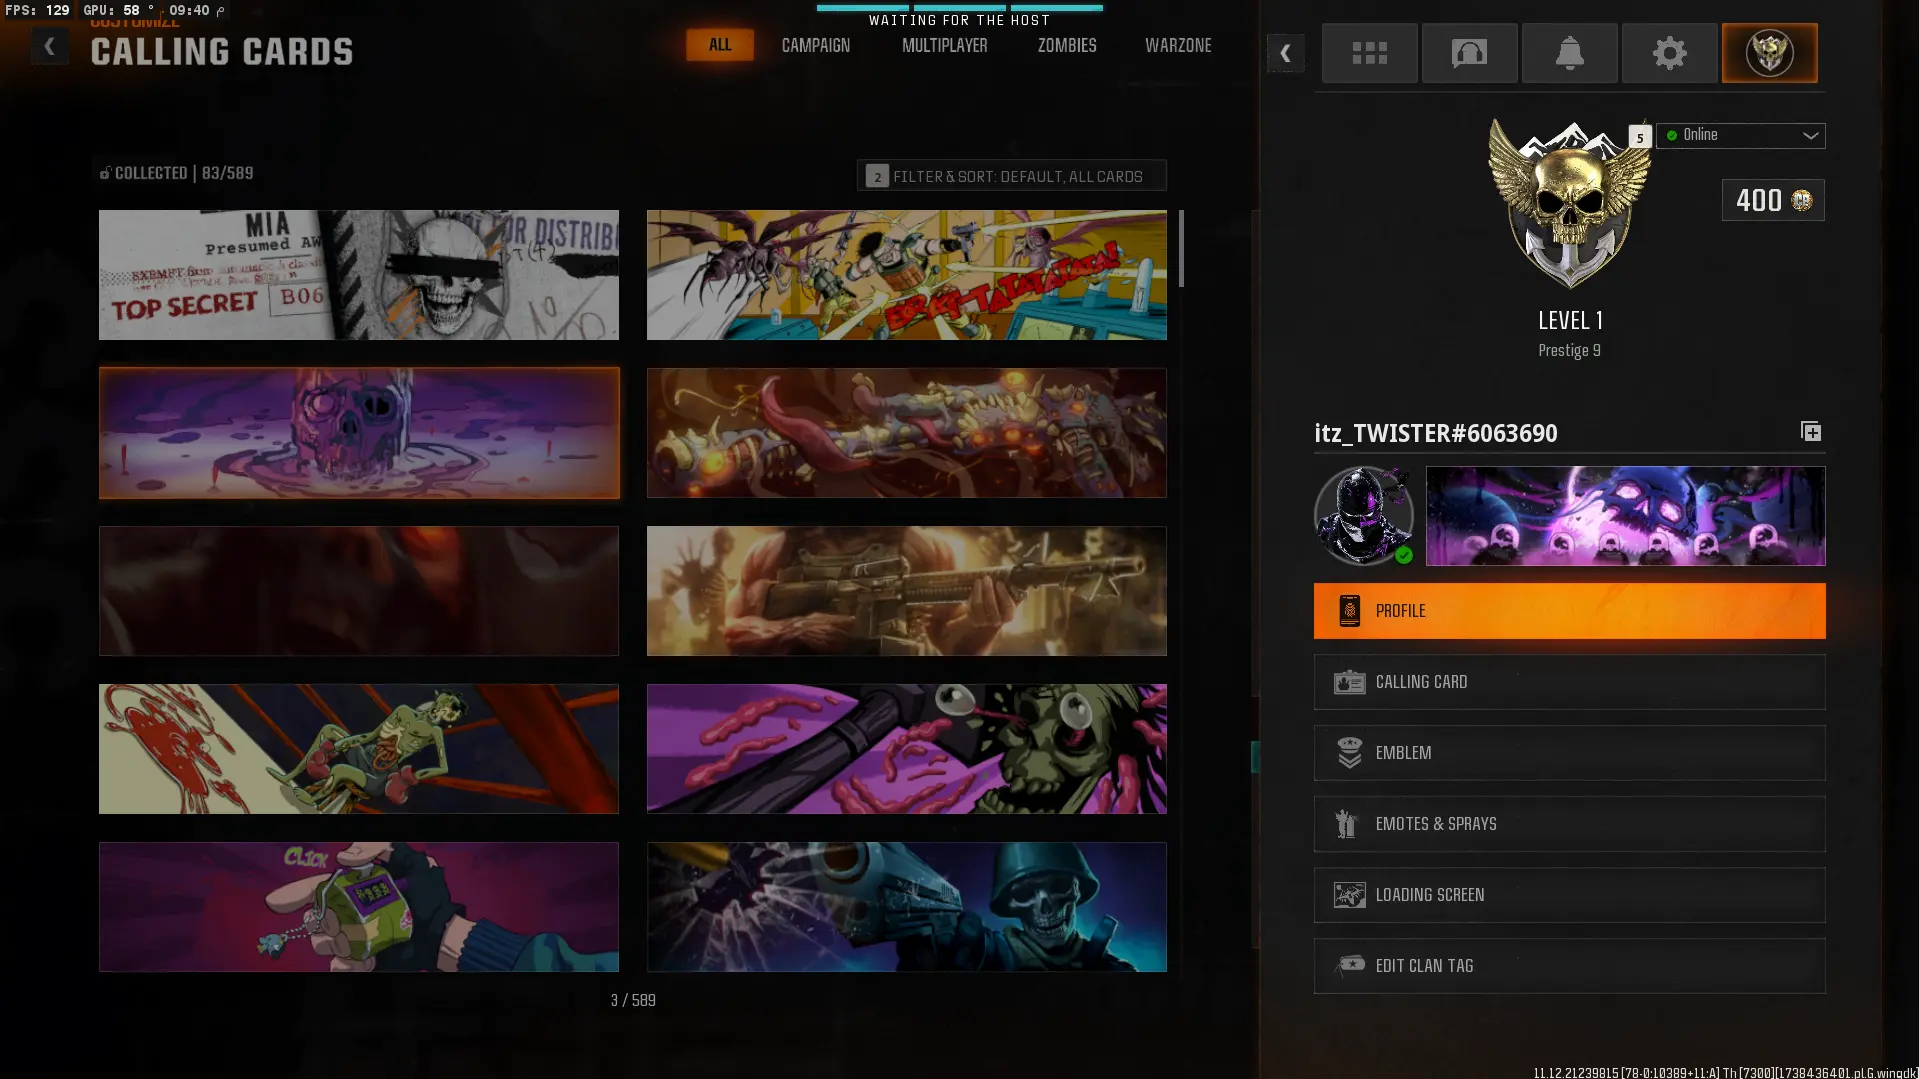Select the tentacle creature weapon calling card
Viewport: 1919px width, 1079px height.
pyautogui.click(x=907, y=433)
